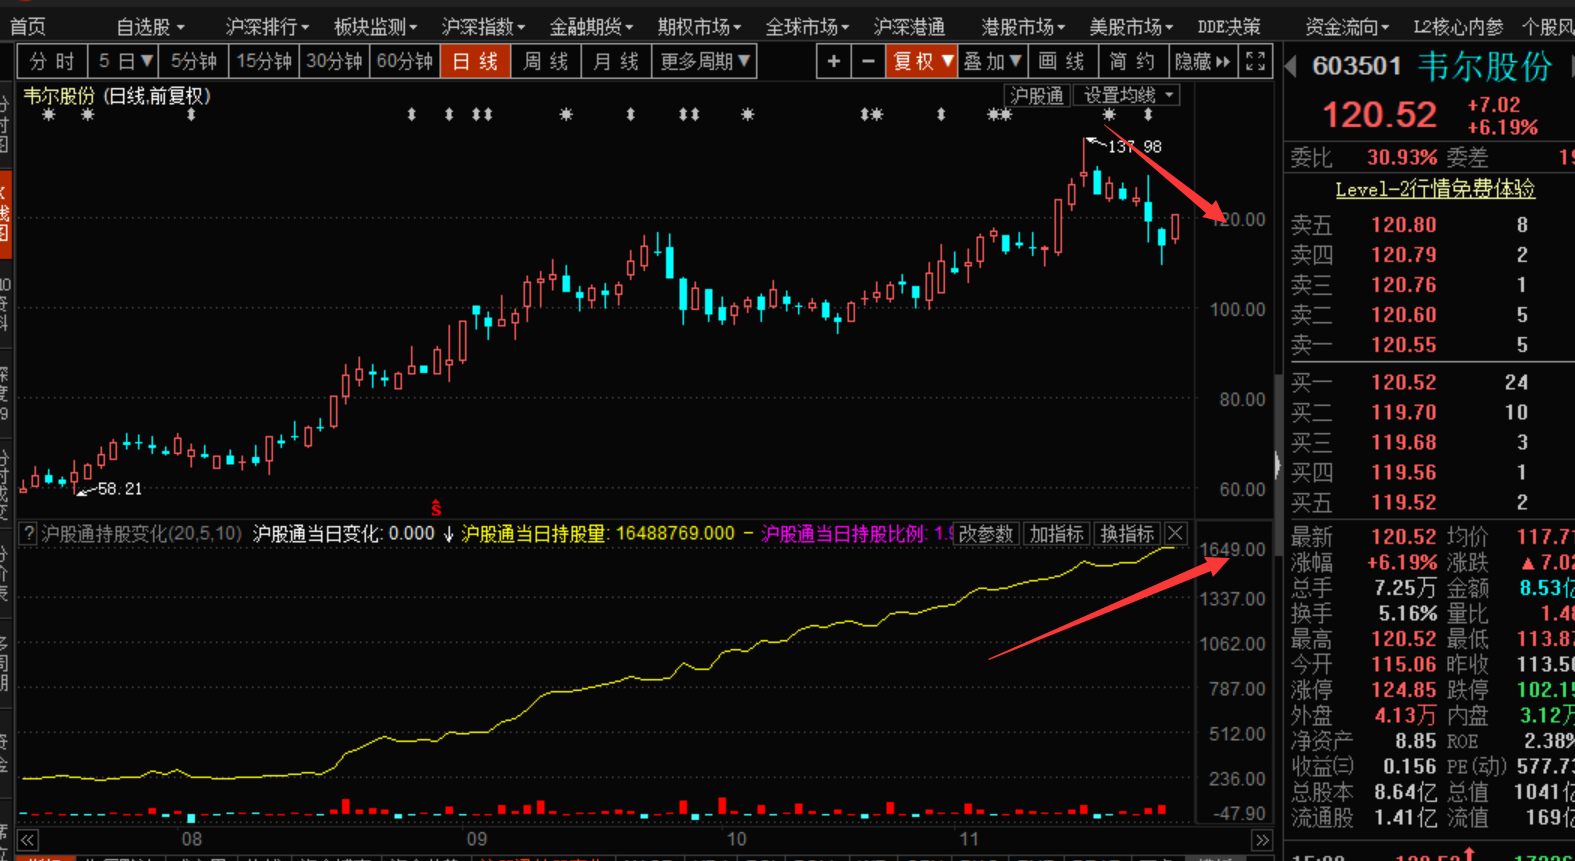Expand the 沪深指数 menu

483,27
